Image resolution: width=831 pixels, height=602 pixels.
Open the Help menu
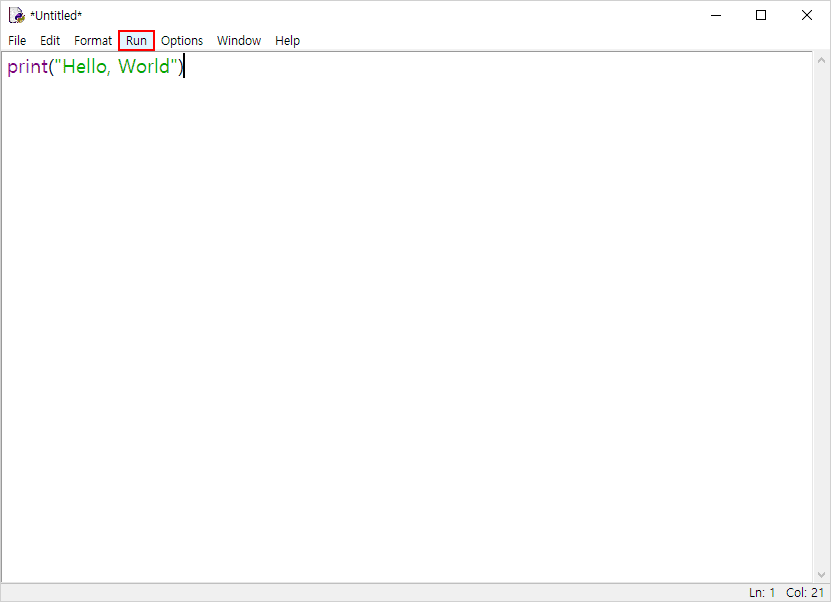pyautogui.click(x=287, y=41)
